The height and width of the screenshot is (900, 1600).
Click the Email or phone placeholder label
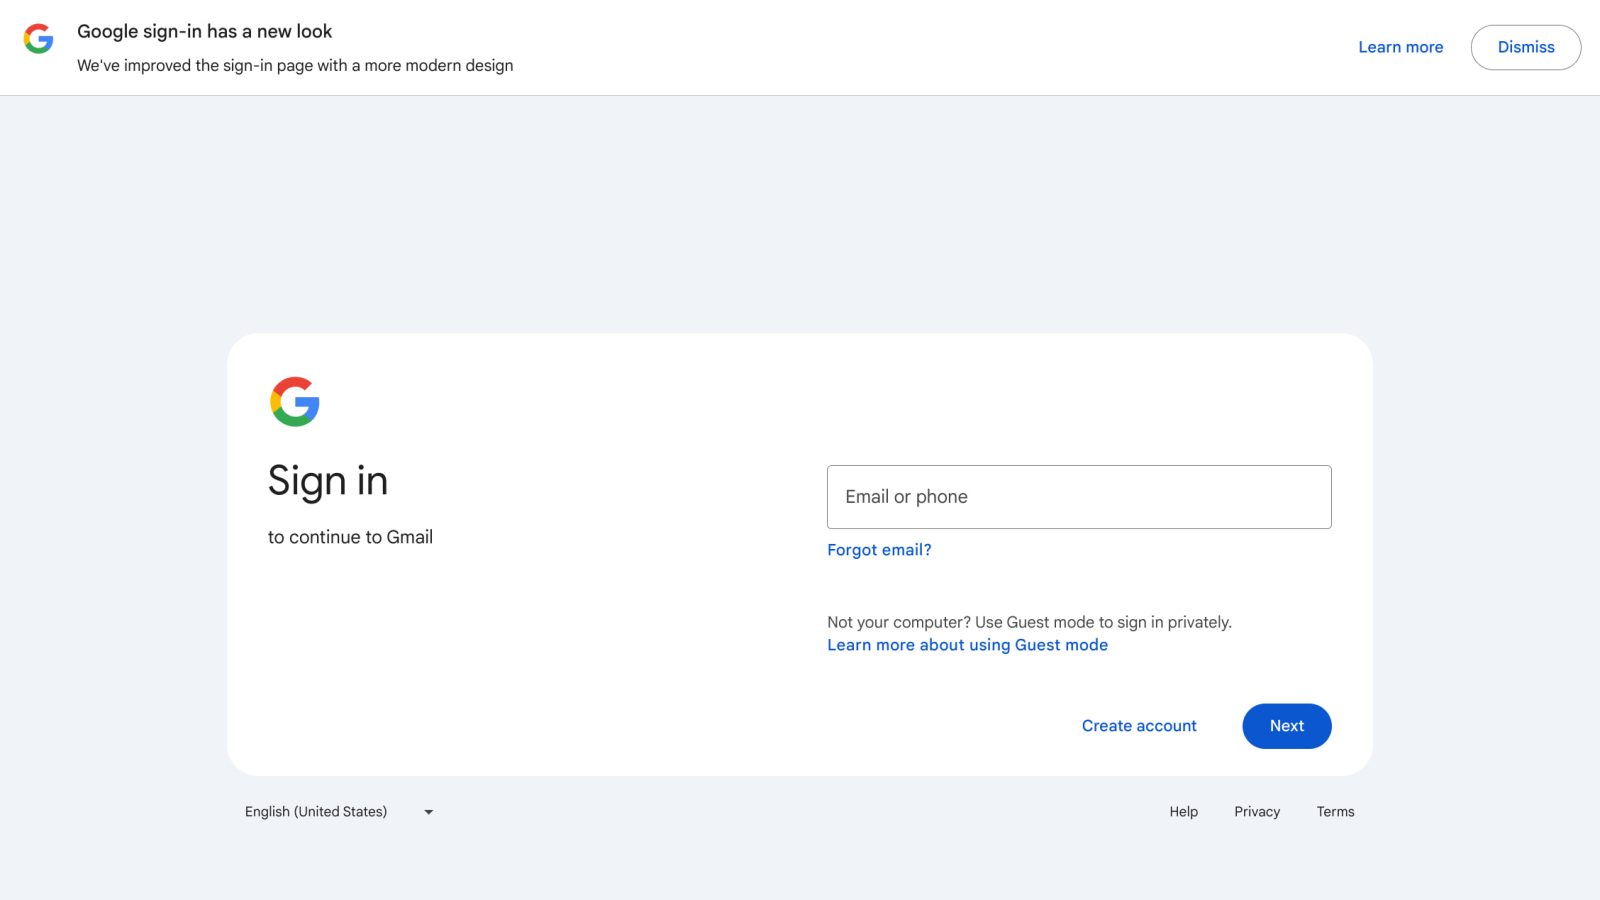pyautogui.click(x=906, y=497)
